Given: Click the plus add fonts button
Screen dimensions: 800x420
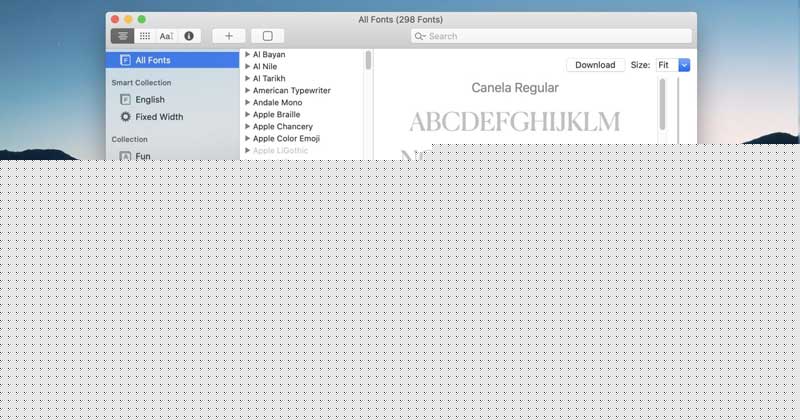Looking at the screenshot, I should pos(229,36).
